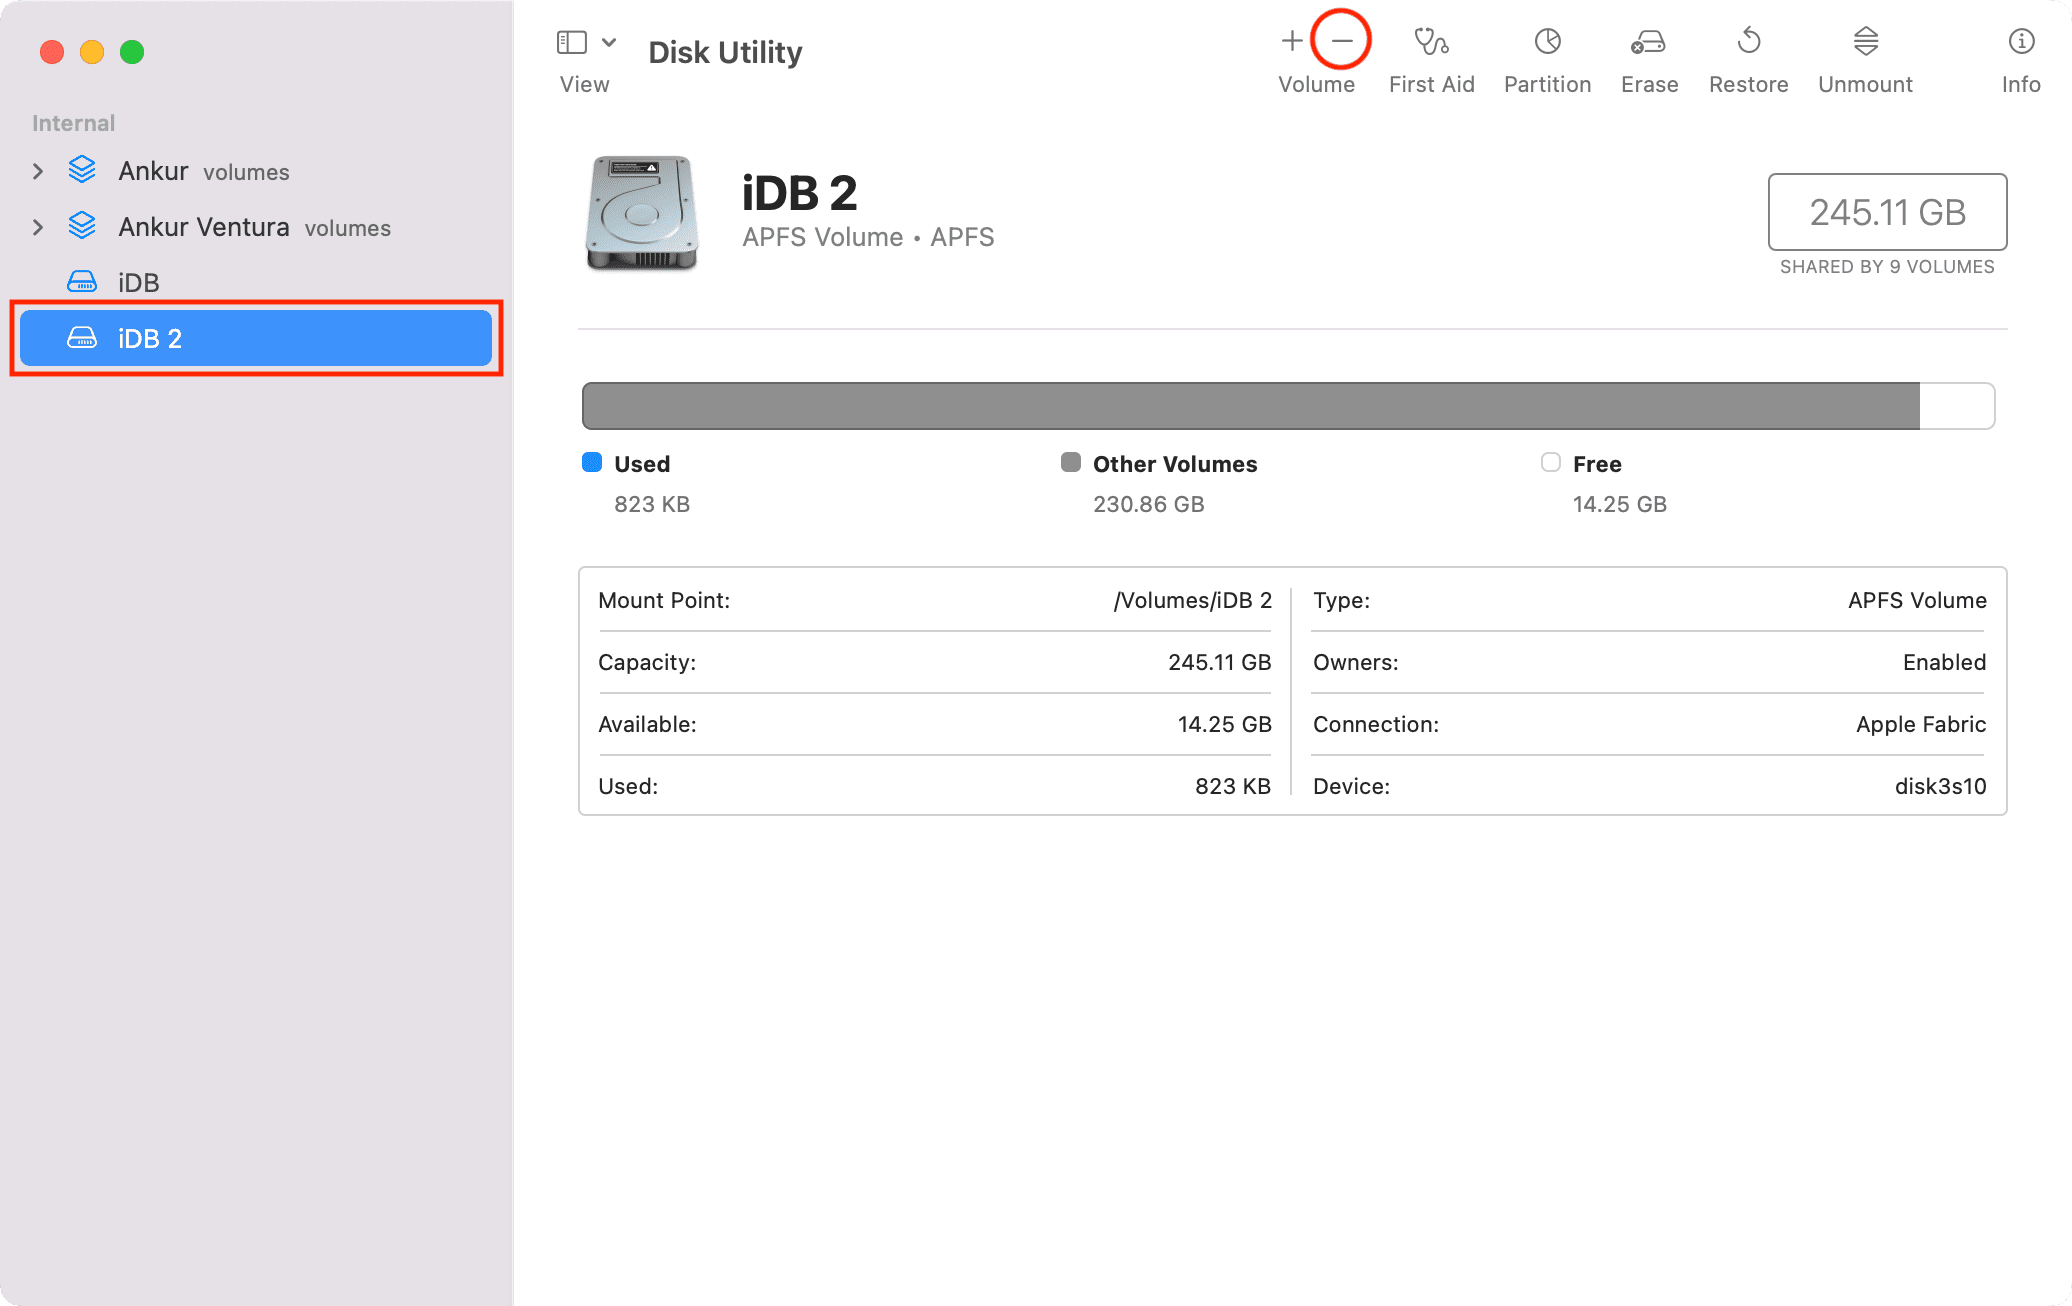This screenshot has width=2072, height=1306.
Task: Run First Aid stethoscope icon
Action: [1431, 41]
